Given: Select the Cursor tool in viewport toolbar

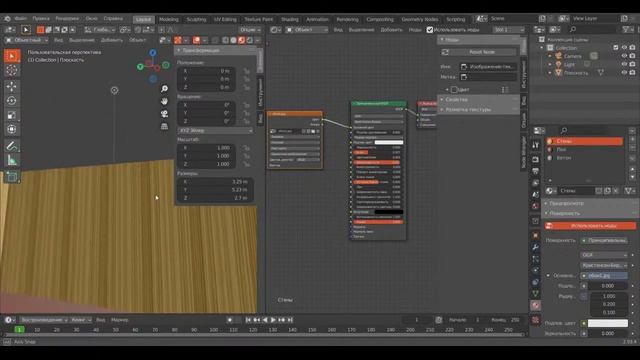Looking at the screenshot, I should coord(12,70).
